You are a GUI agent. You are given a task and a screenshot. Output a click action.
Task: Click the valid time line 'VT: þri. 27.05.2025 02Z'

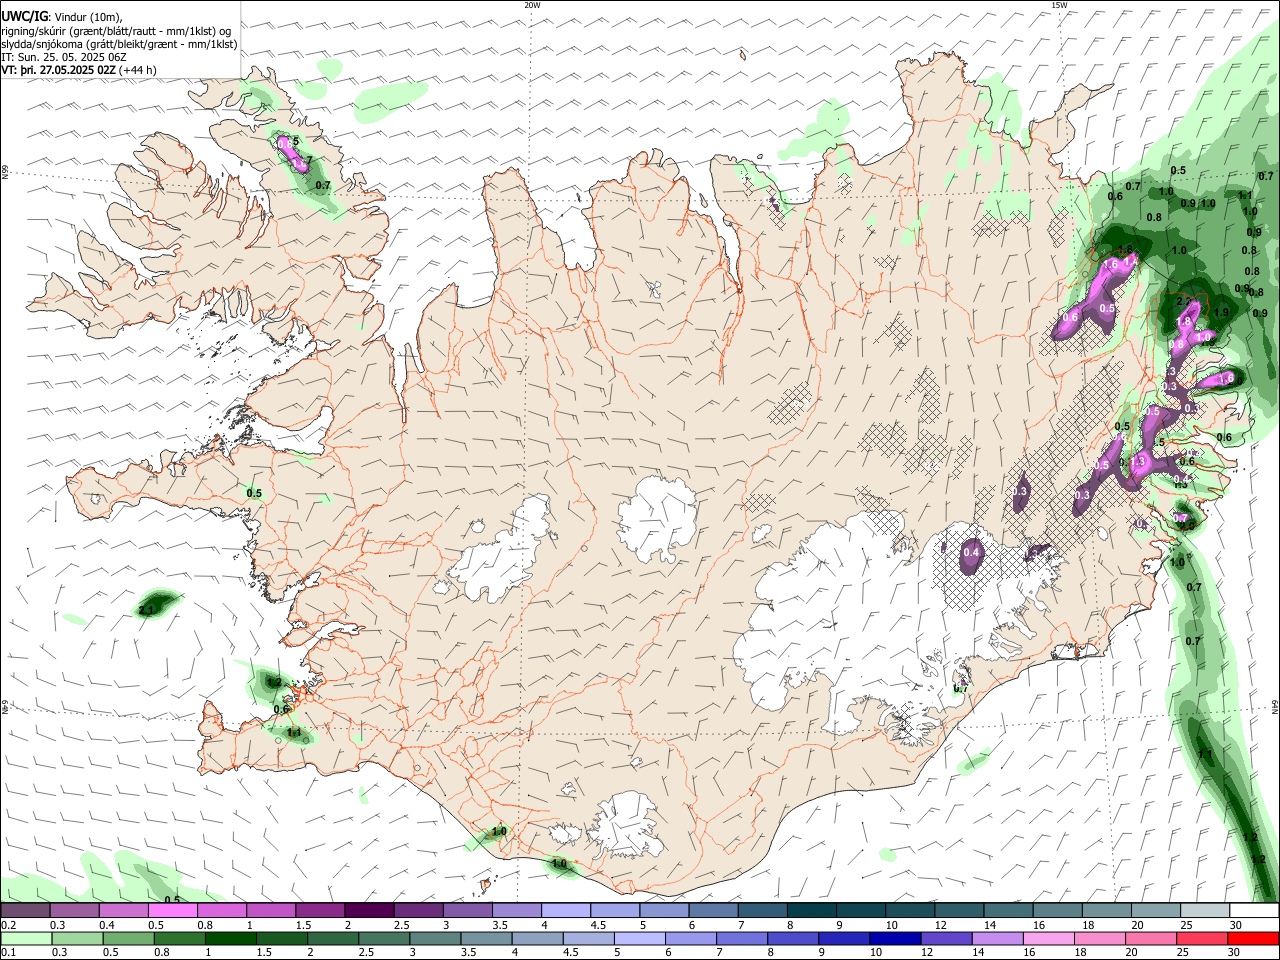pos(59,70)
